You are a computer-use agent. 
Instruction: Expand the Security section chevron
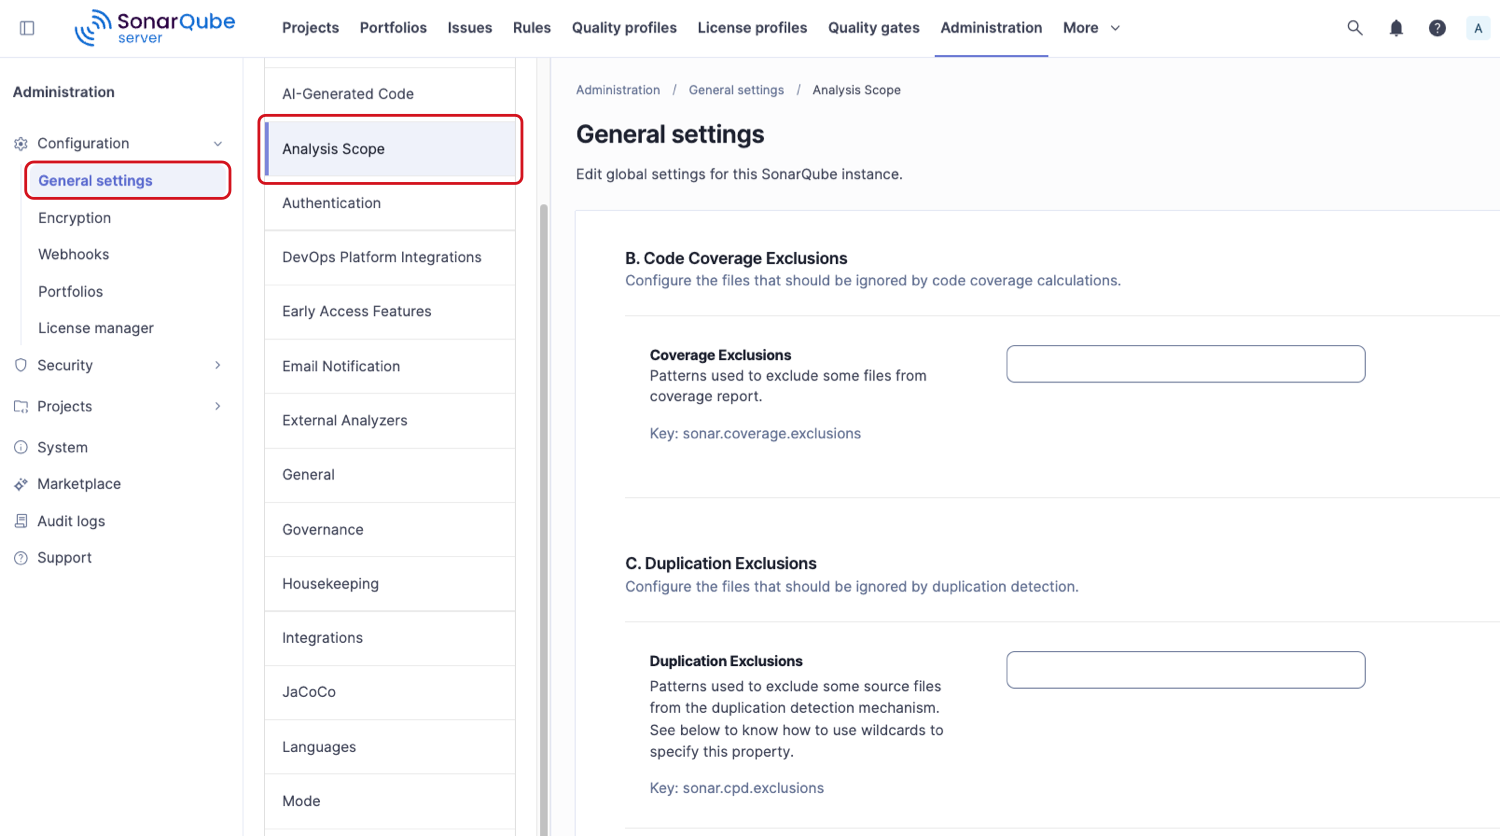click(218, 365)
